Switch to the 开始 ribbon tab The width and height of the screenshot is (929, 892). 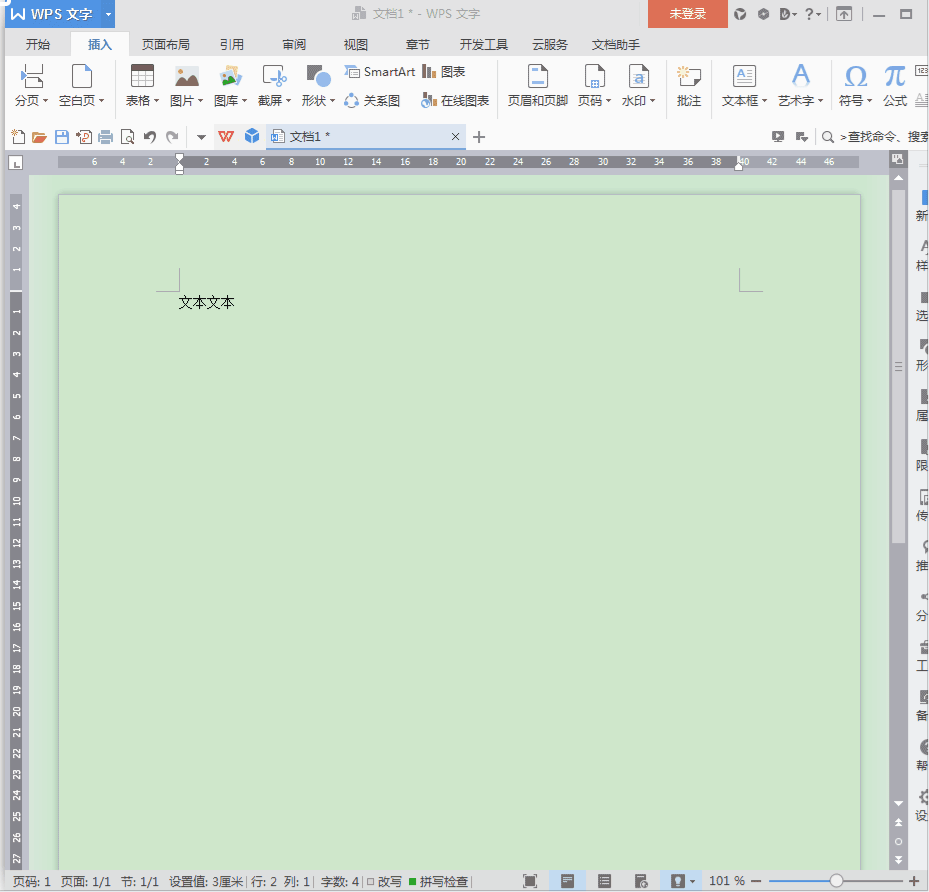[37, 44]
